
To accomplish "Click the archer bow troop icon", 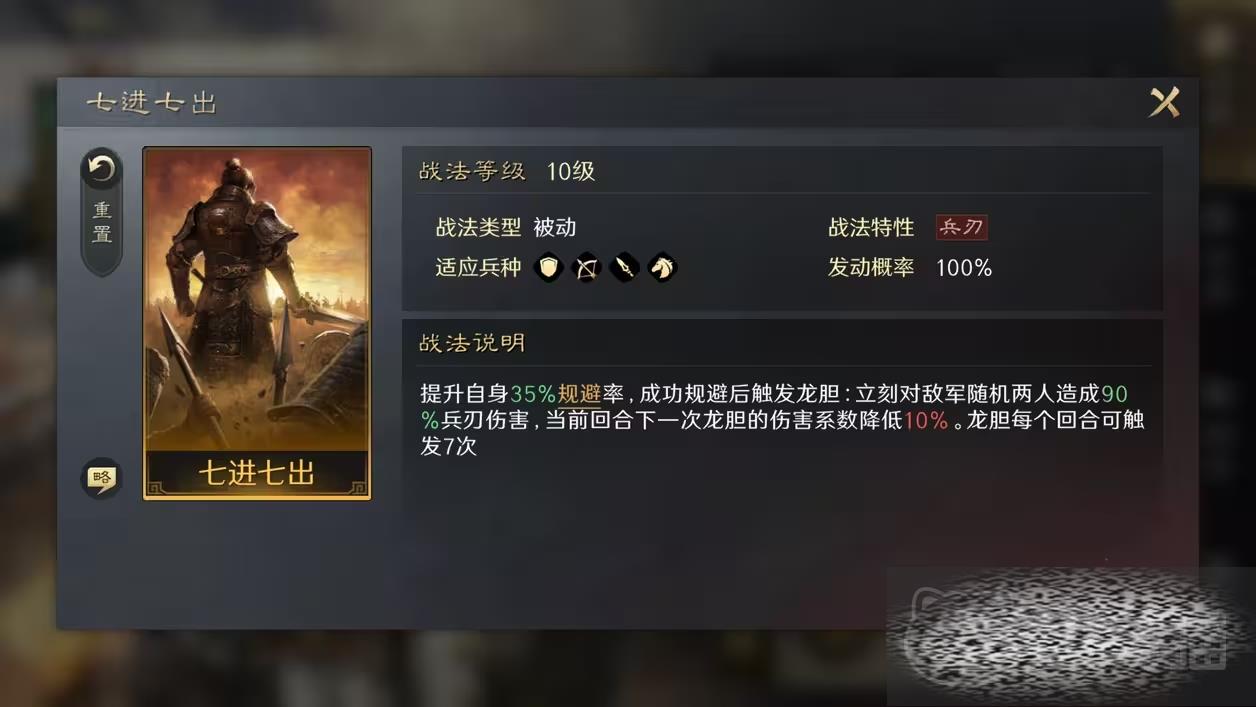I will coord(587,267).
